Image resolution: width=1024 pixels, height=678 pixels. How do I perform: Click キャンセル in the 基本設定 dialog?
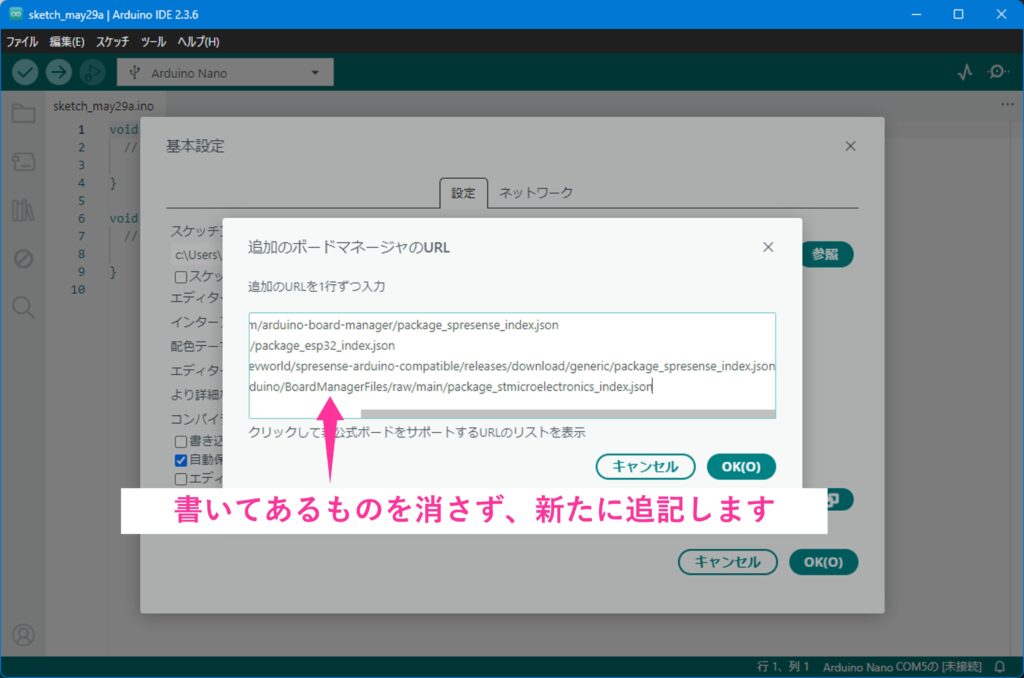coord(728,562)
